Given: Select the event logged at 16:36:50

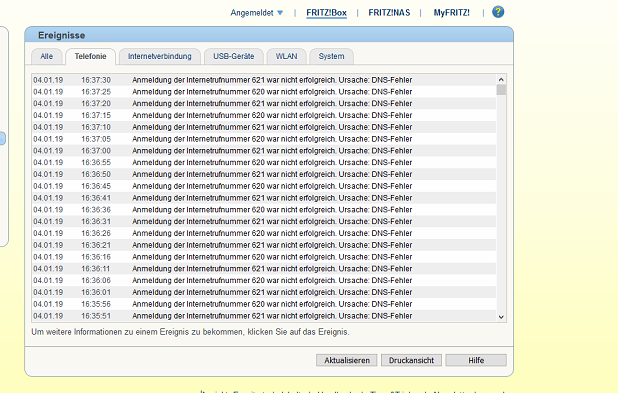Looking at the screenshot, I should [264, 174].
